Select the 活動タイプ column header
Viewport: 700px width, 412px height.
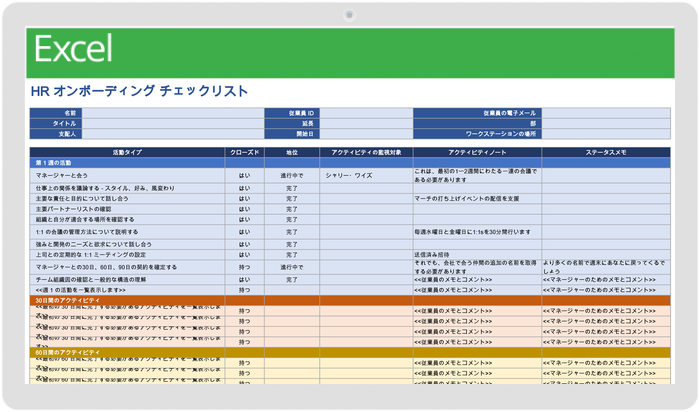coord(127,152)
